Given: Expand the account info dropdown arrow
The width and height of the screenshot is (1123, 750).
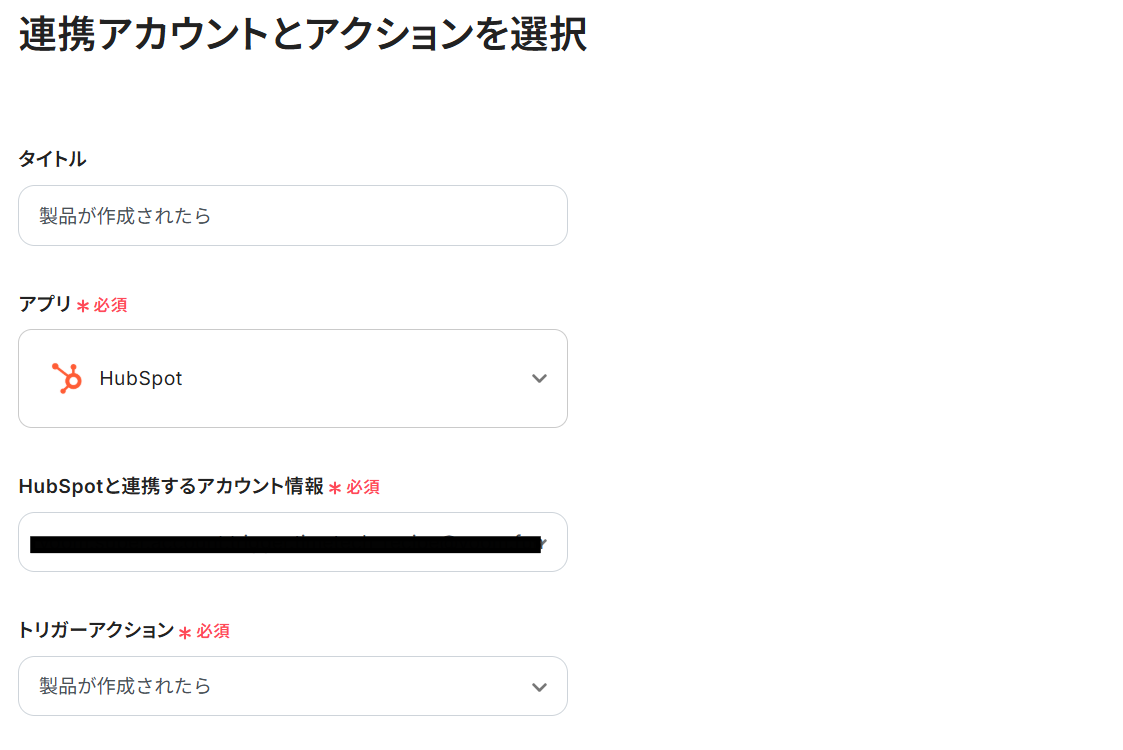Looking at the screenshot, I should (541, 544).
